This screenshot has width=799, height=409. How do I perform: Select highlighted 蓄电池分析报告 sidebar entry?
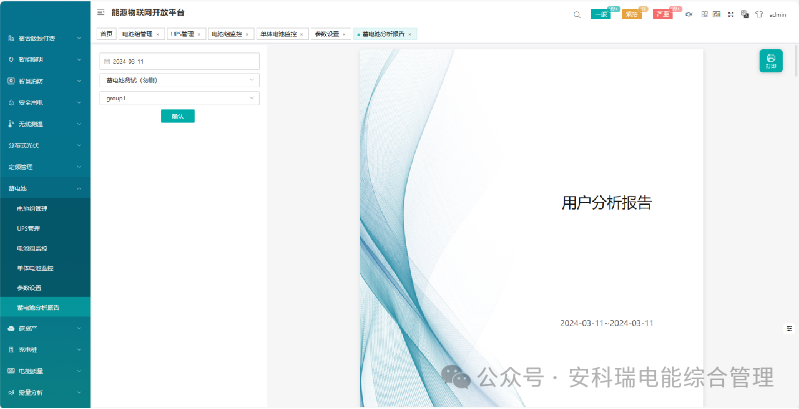pyautogui.click(x=45, y=308)
